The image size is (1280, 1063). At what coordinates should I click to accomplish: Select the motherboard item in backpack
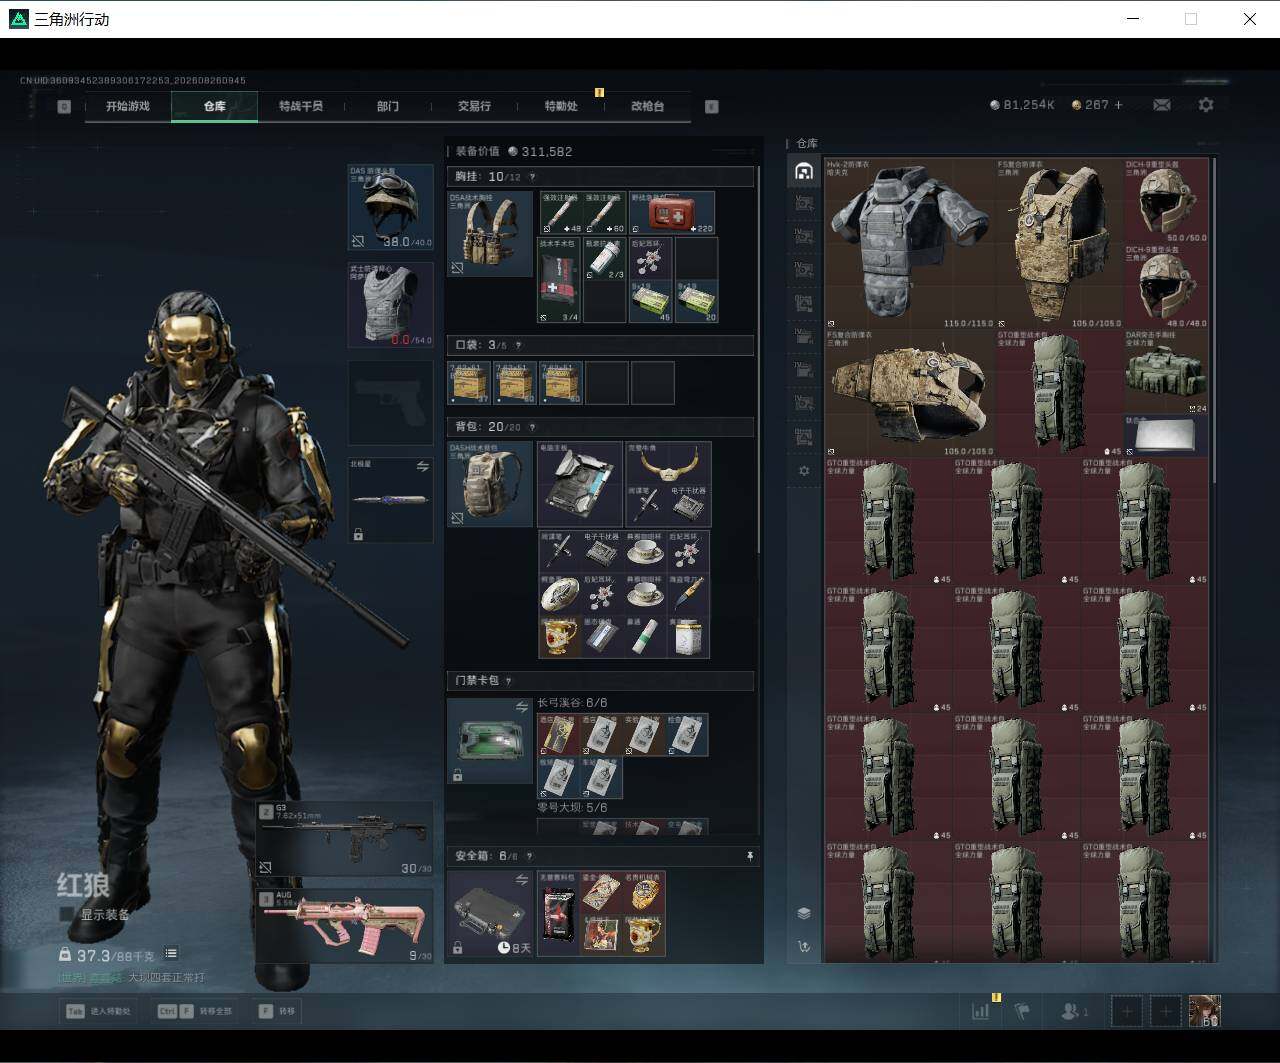[580, 484]
